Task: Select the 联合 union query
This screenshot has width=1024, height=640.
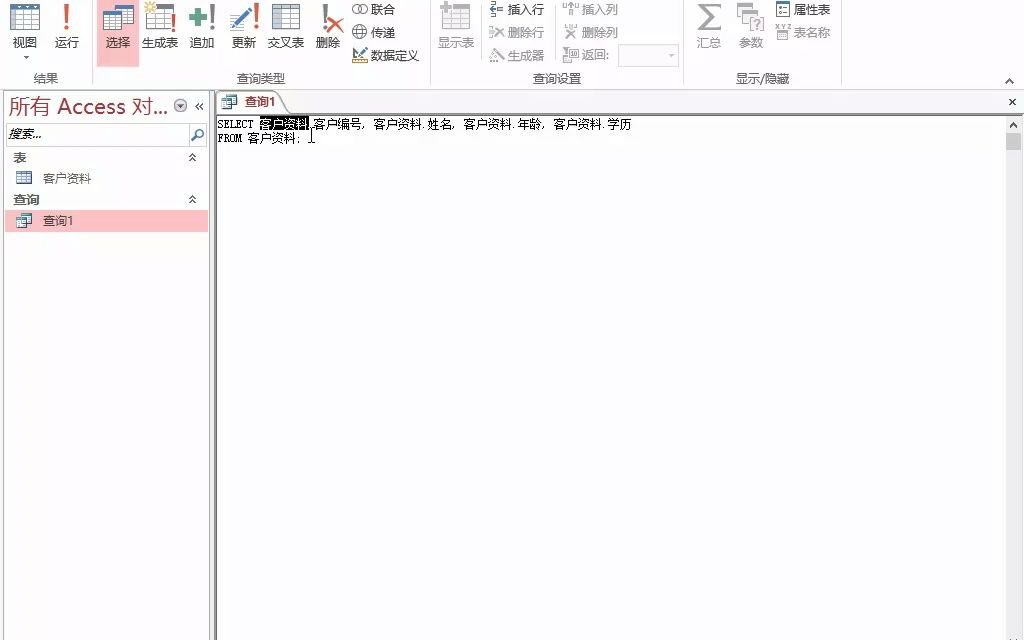Action: (x=374, y=10)
